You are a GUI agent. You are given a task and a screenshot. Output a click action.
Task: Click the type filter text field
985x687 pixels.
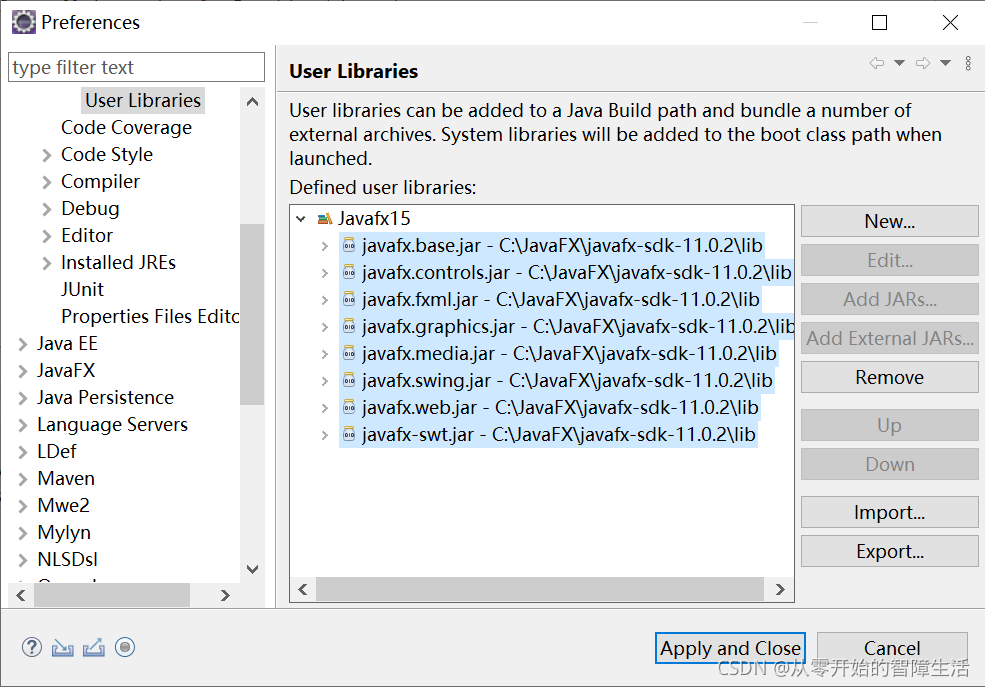tap(136, 67)
